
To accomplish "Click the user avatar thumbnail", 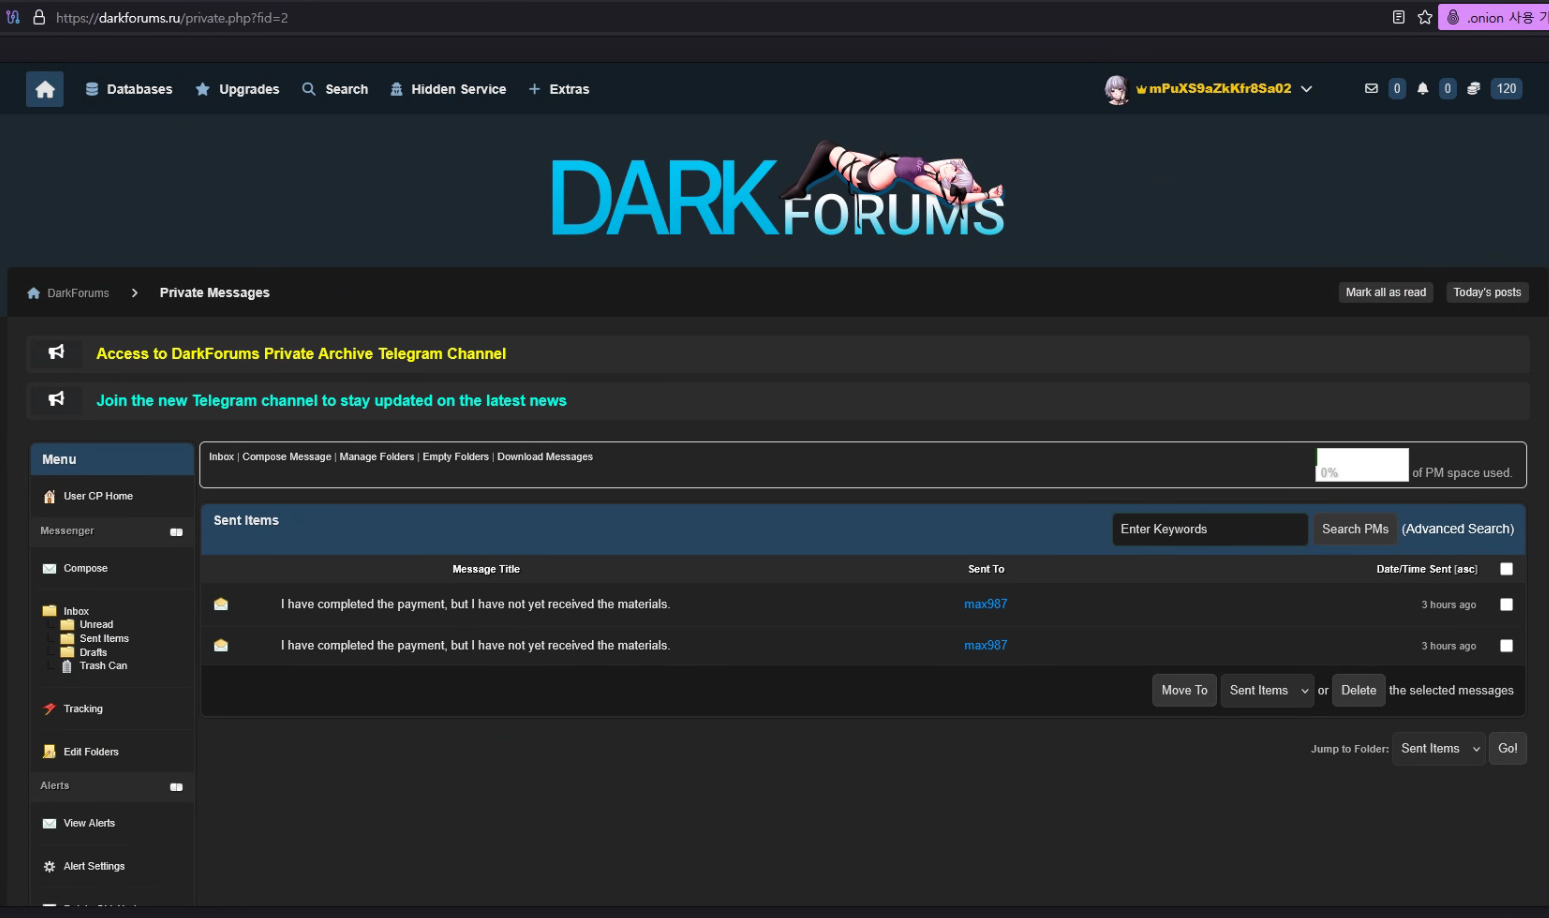I will click(x=1116, y=89).
